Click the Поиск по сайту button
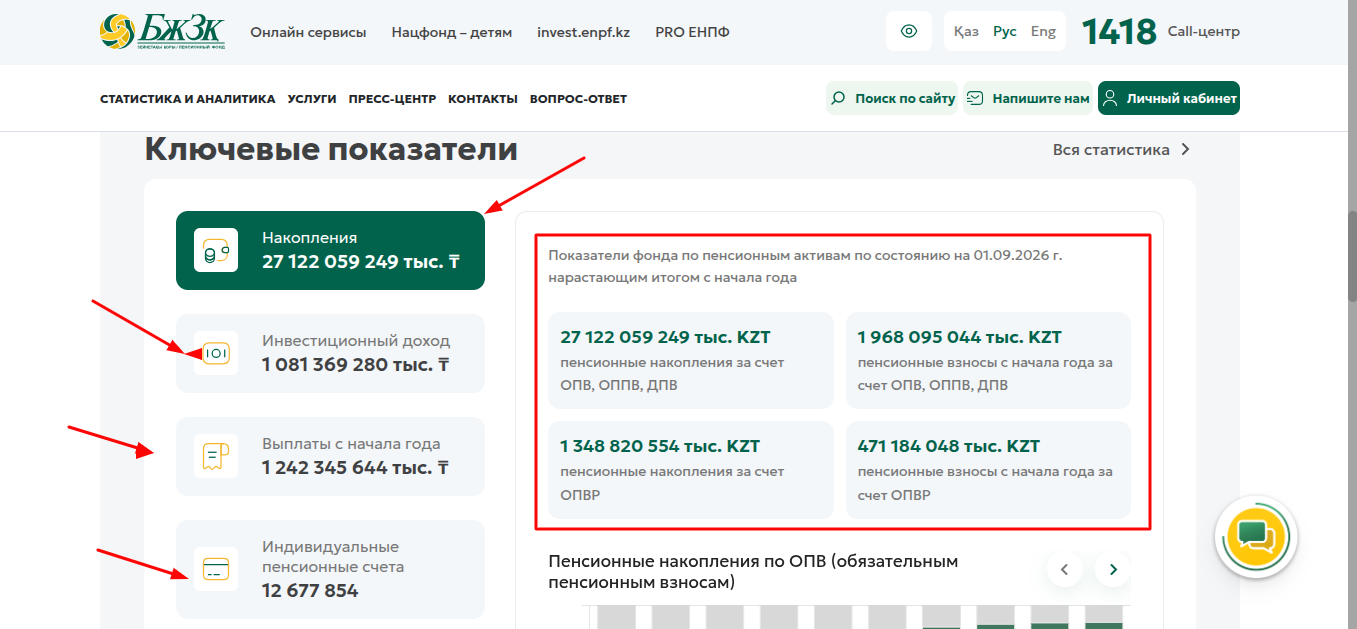1357x629 pixels. click(x=892, y=98)
